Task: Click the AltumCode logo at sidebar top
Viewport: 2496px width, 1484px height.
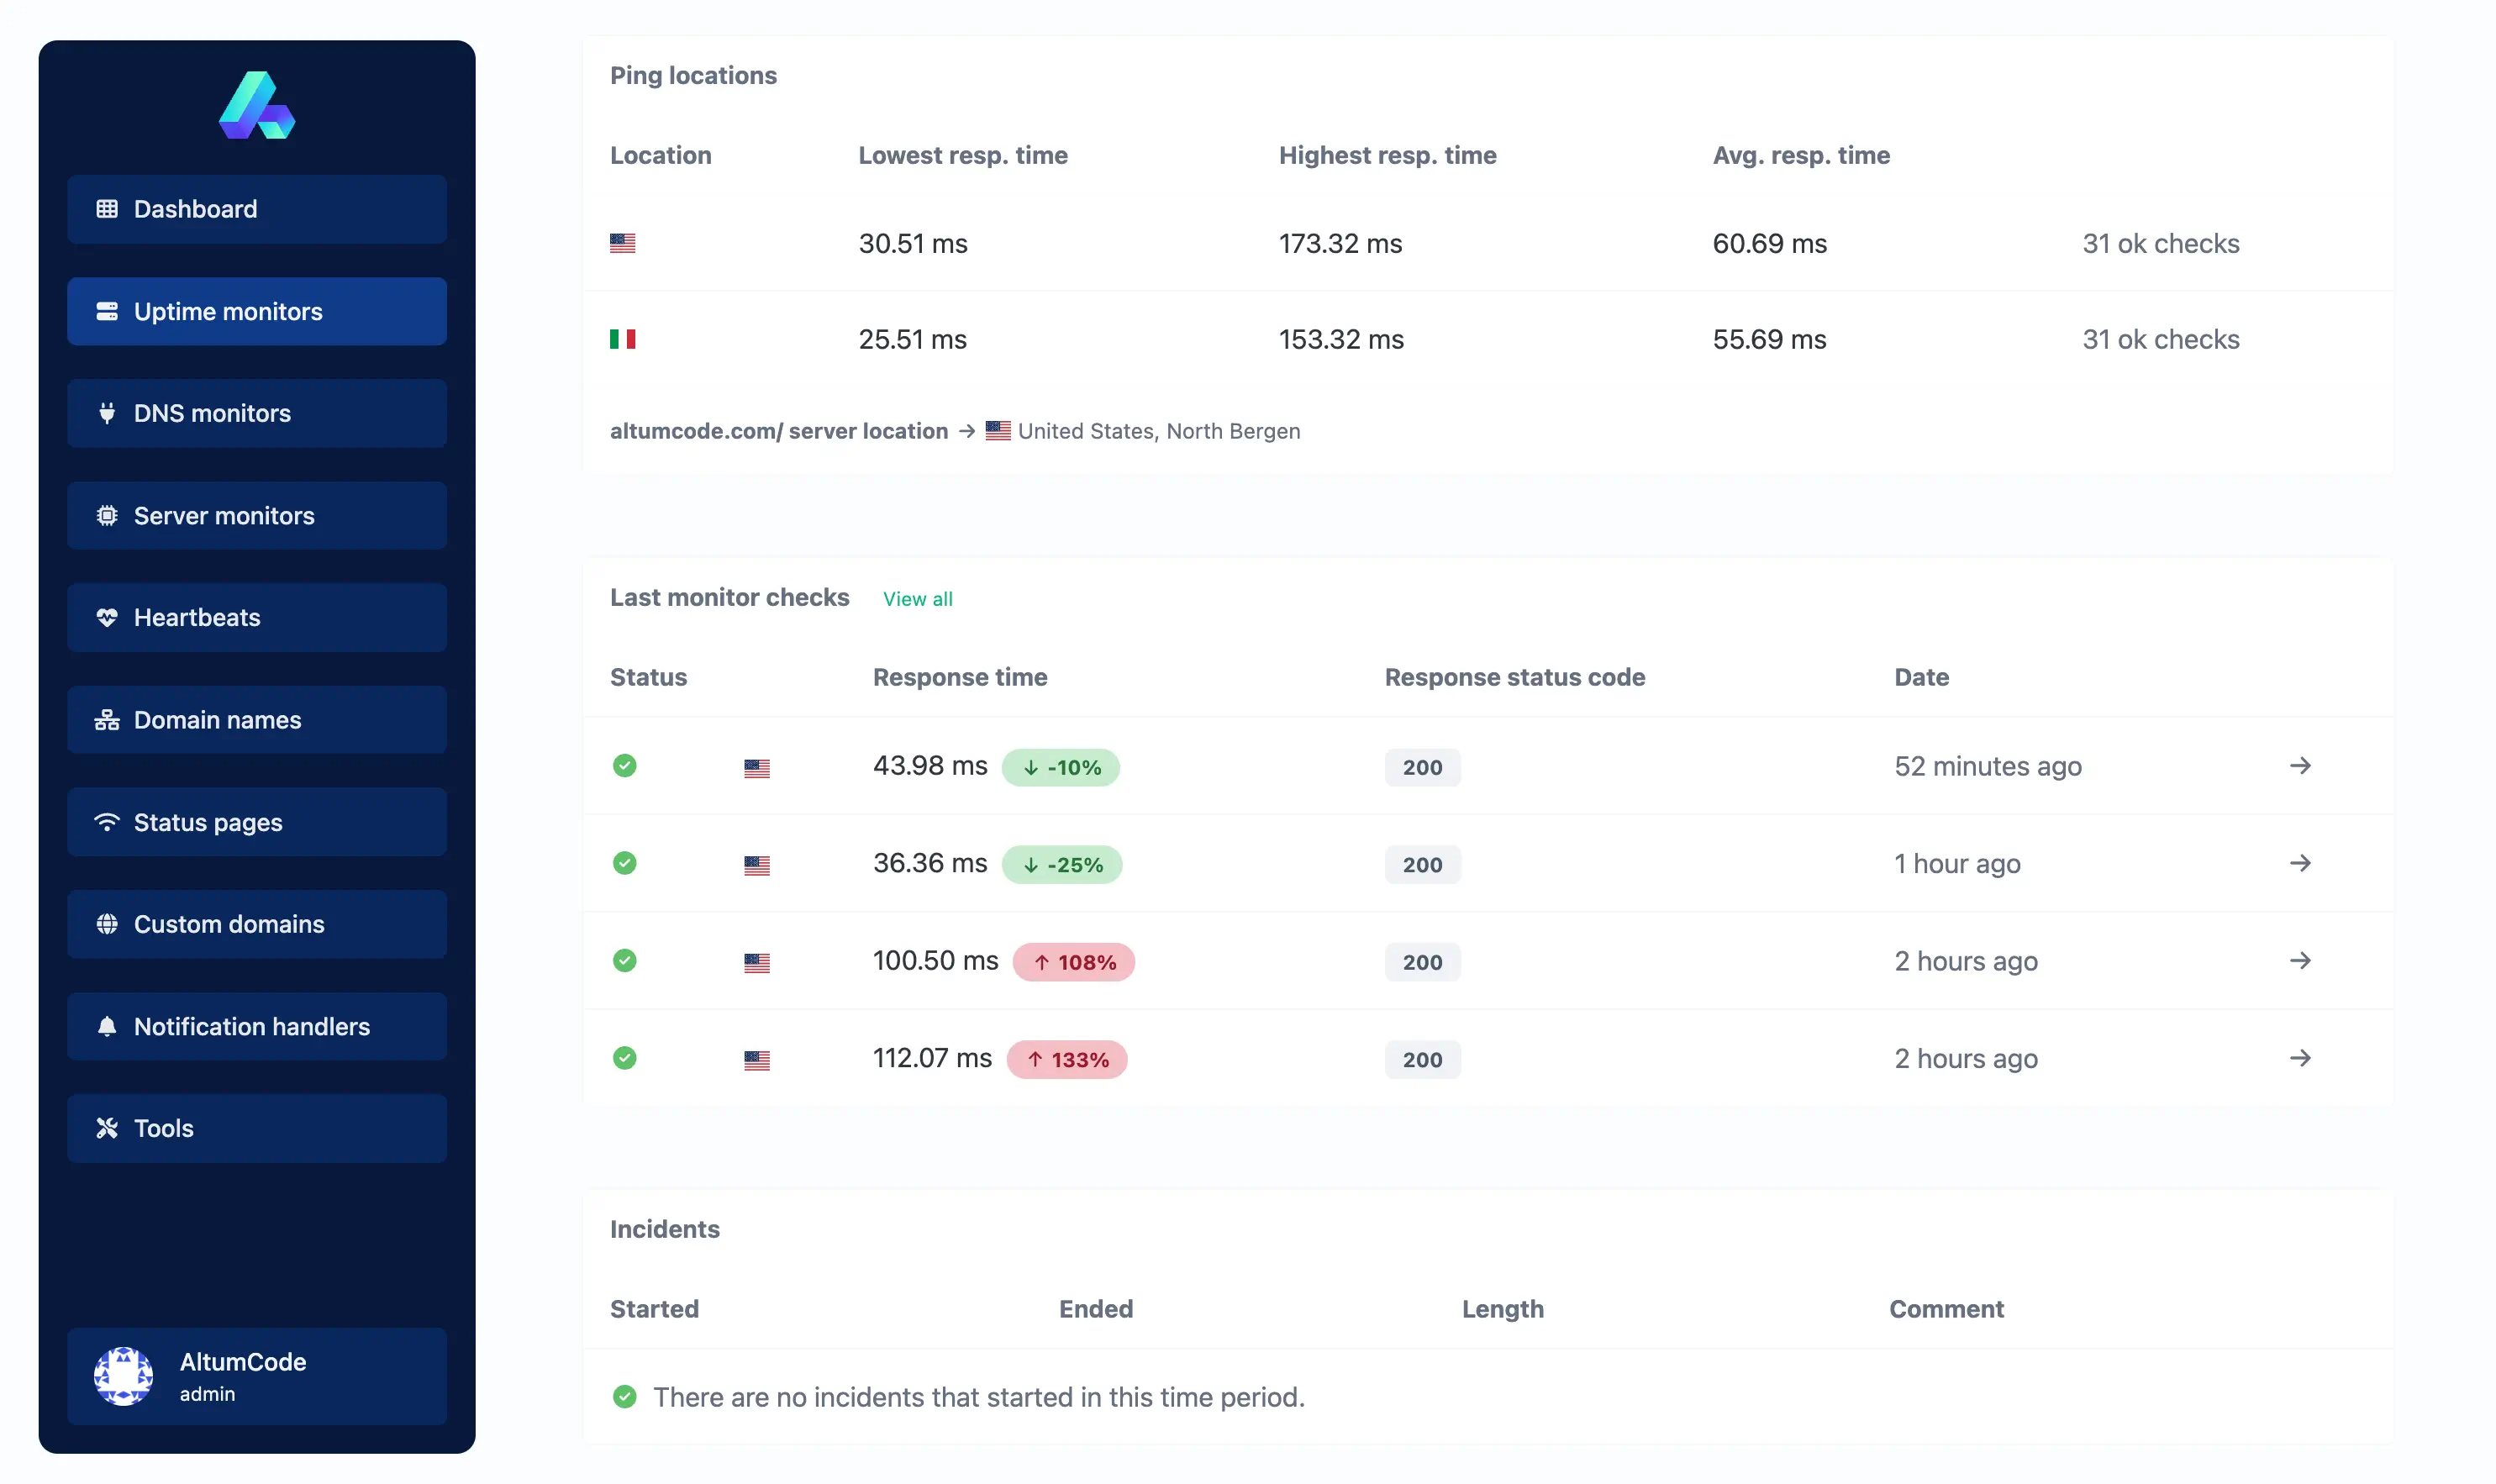Action: click(x=257, y=104)
